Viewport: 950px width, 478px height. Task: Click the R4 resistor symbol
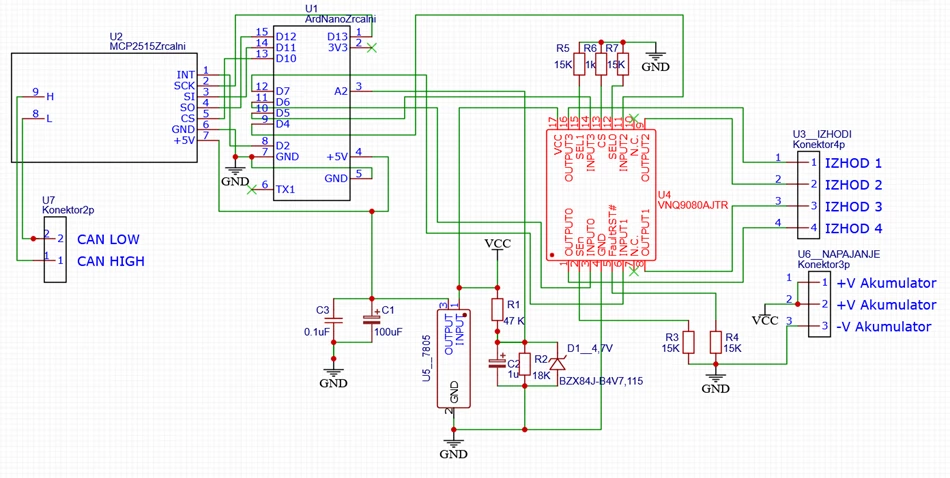point(716,342)
